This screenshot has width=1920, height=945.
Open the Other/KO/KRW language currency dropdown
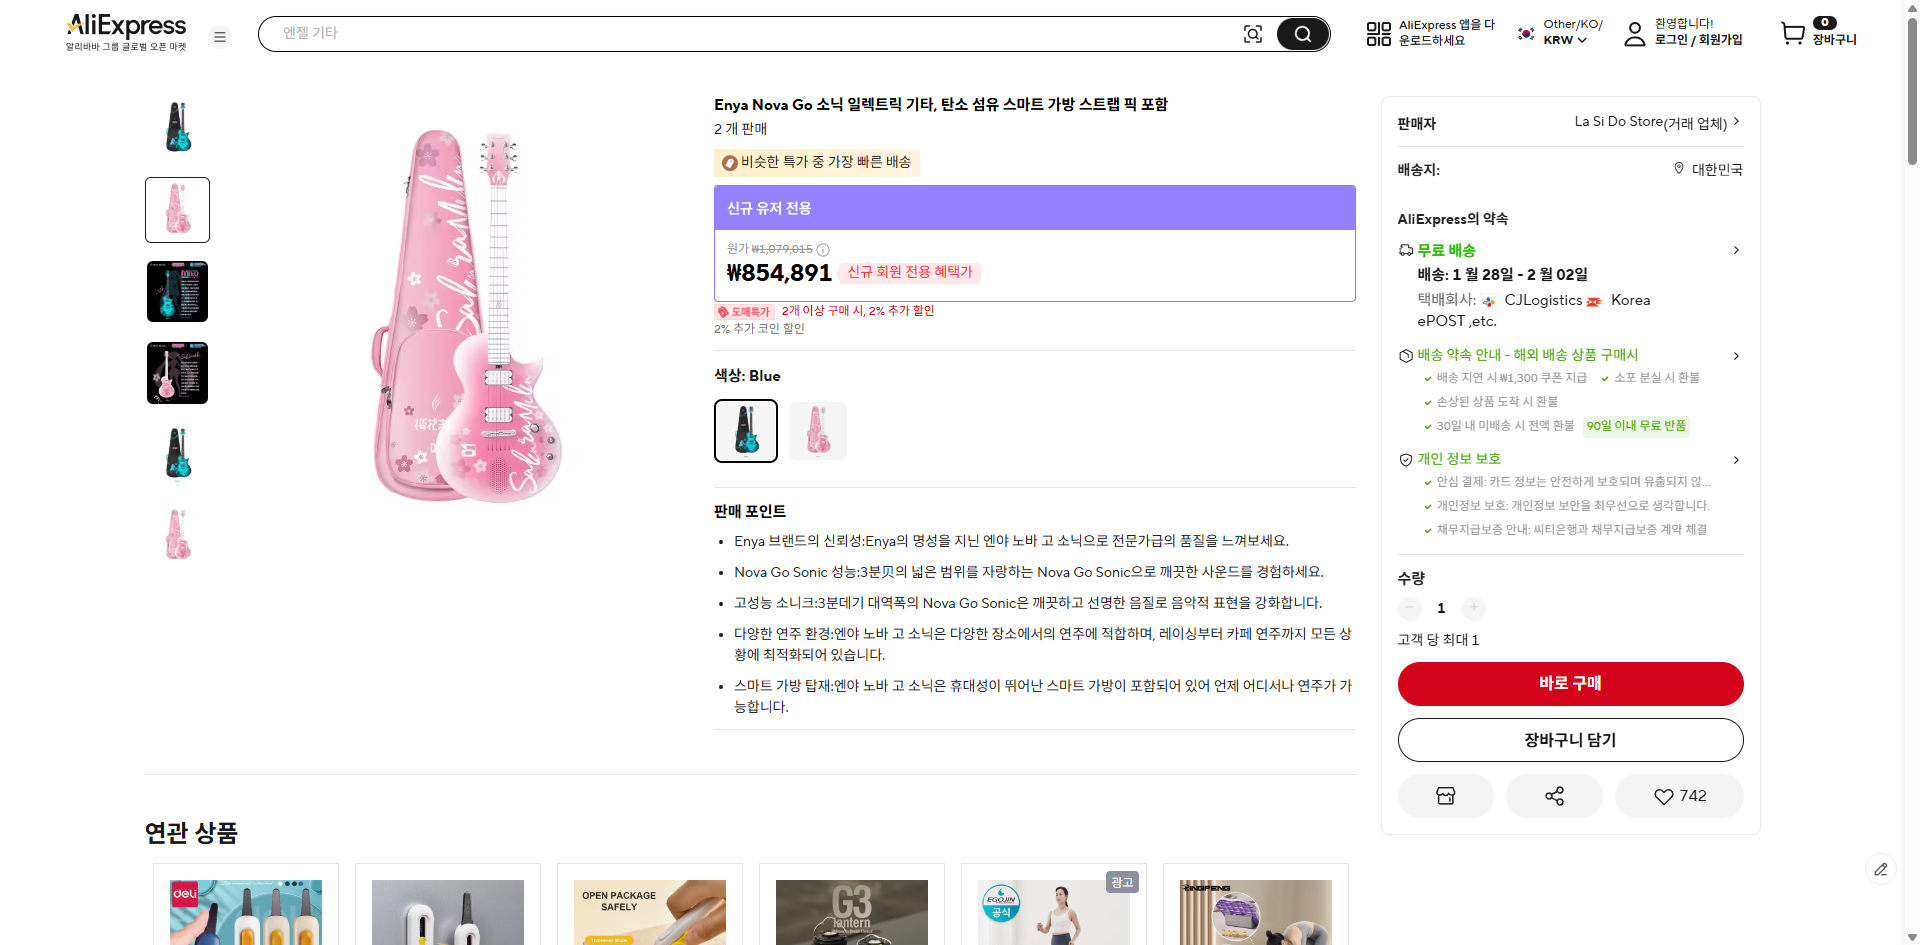pos(1557,33)
